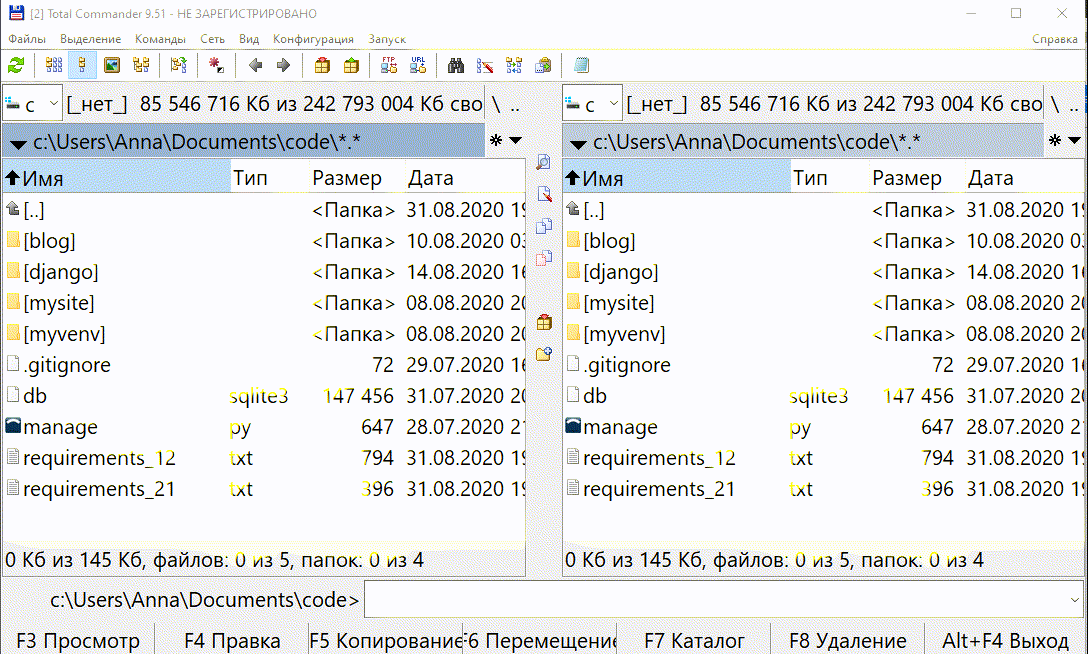This screenshot has width=1088, height=654.
Task: Open the Multi-rename tool icon
Action: coord(485,66)
